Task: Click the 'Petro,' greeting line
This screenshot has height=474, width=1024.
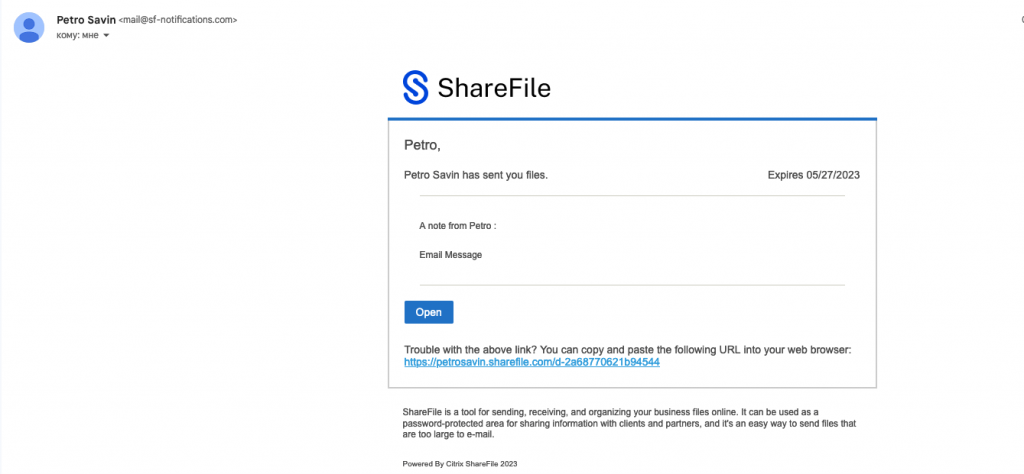Action: coord(423,145)
